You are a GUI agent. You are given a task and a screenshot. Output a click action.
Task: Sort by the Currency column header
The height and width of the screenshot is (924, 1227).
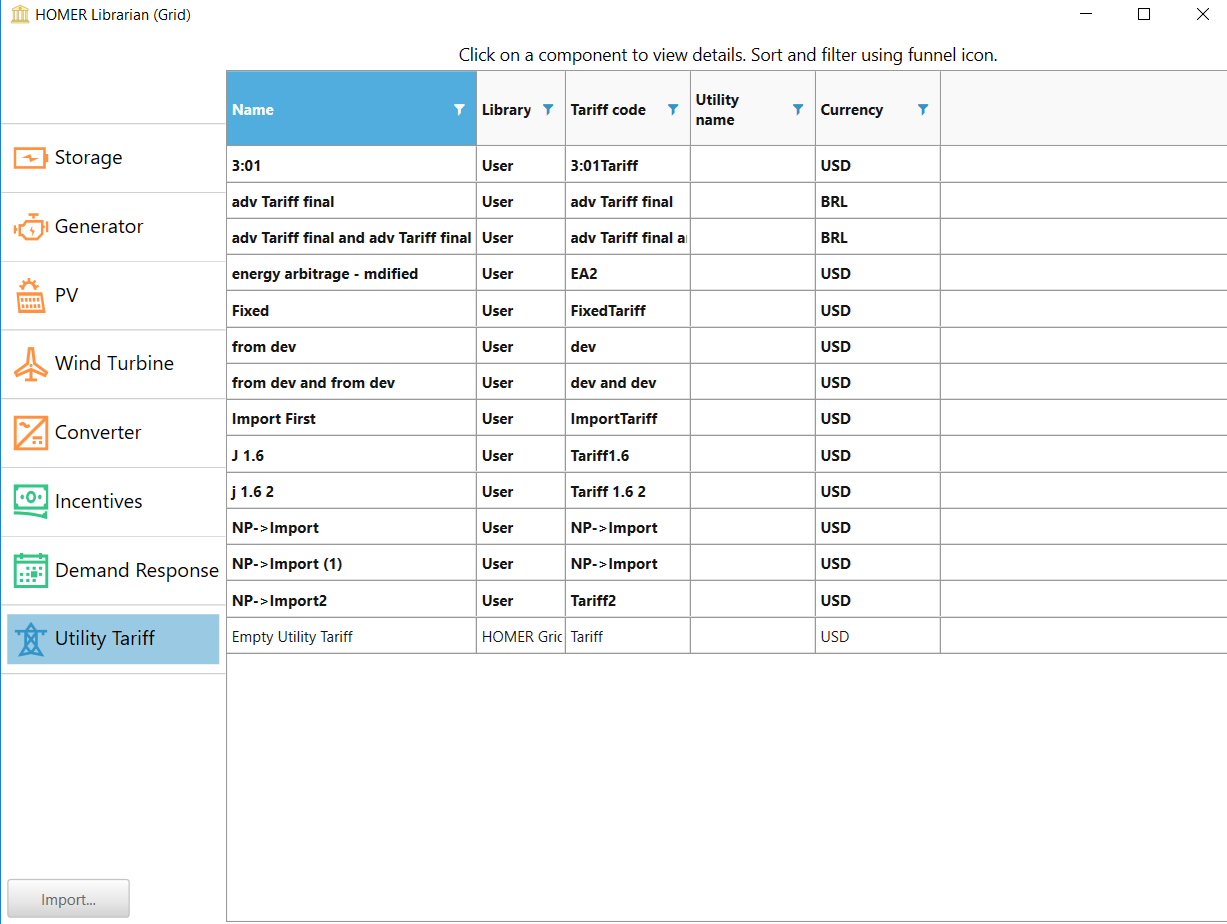852,110
